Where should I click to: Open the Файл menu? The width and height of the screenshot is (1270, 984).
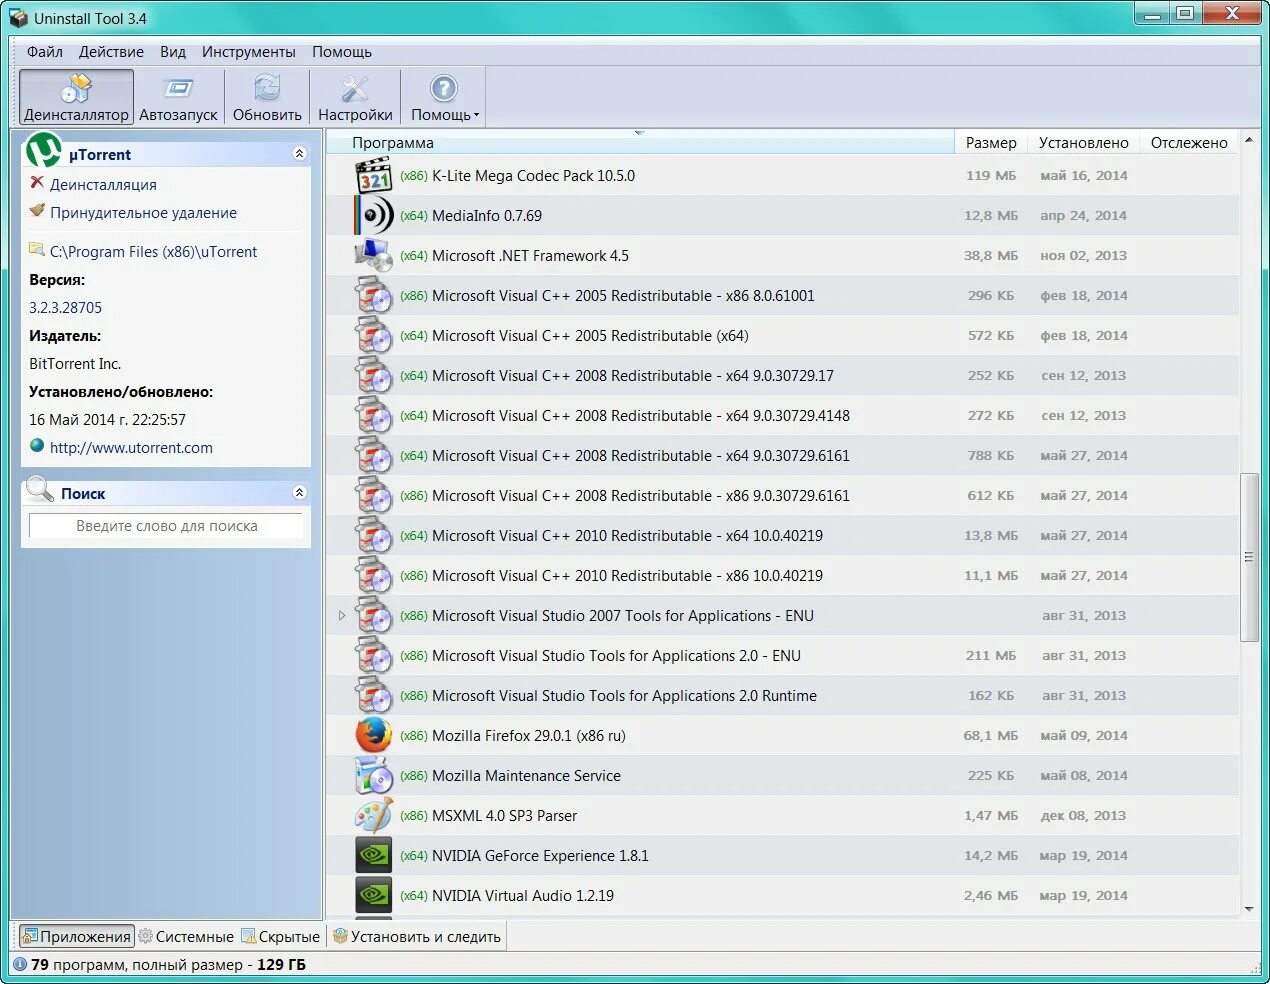45,52
